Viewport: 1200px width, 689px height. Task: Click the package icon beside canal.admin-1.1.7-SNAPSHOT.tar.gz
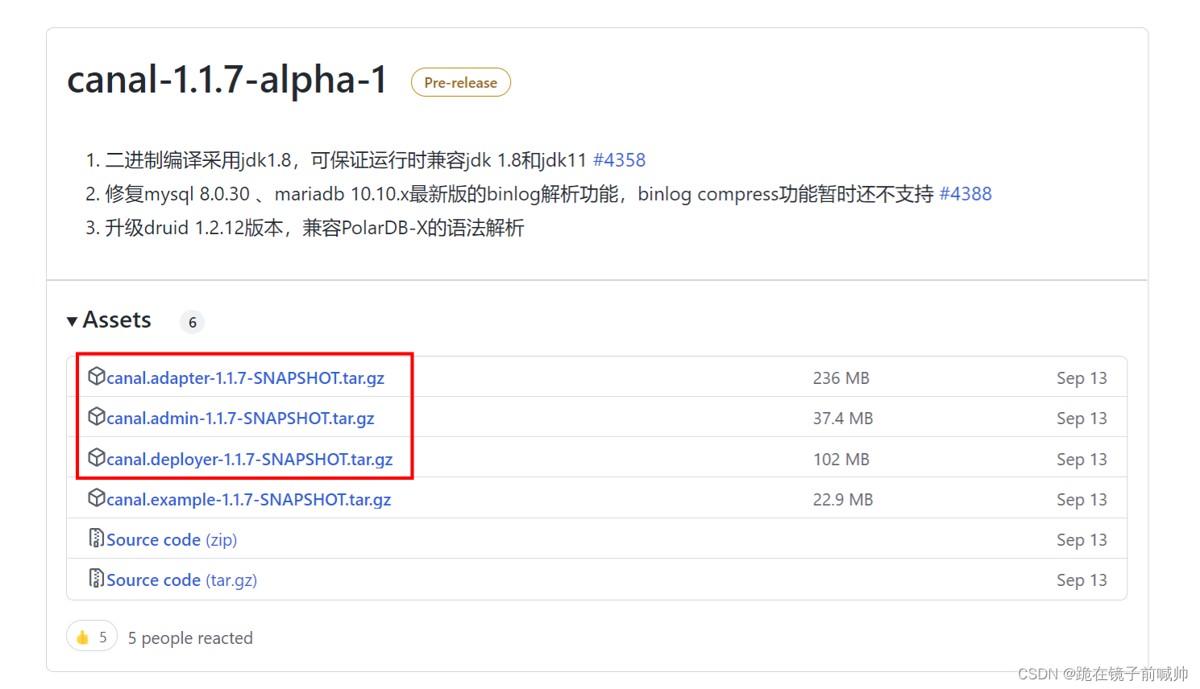pyautogui.click(x=96, y=417)
